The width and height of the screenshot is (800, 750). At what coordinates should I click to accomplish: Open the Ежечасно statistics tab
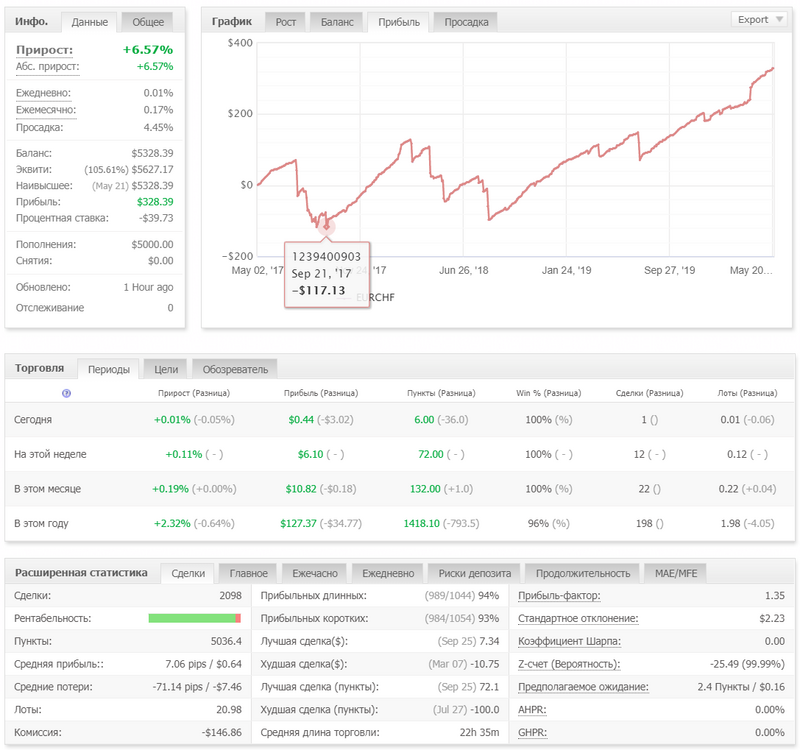click(315, 573)
